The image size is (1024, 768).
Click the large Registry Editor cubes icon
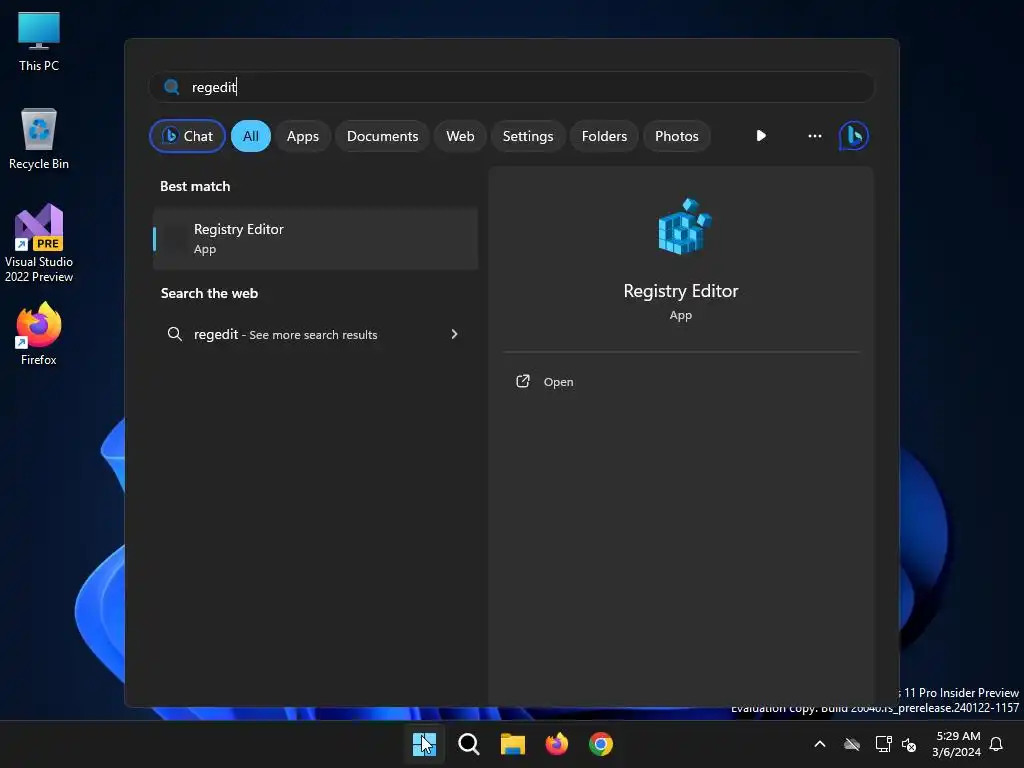pyautogui.click(x=684, y=227)
